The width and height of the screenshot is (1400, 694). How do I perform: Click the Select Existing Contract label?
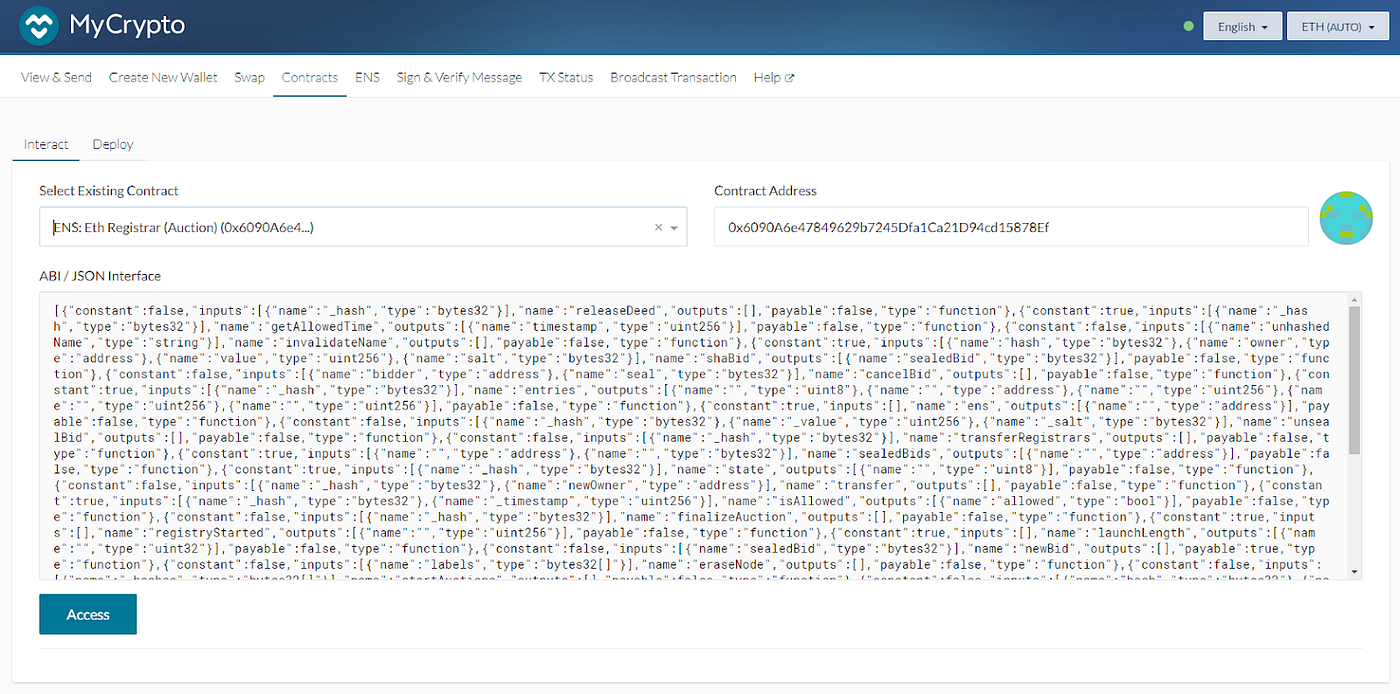109,190
